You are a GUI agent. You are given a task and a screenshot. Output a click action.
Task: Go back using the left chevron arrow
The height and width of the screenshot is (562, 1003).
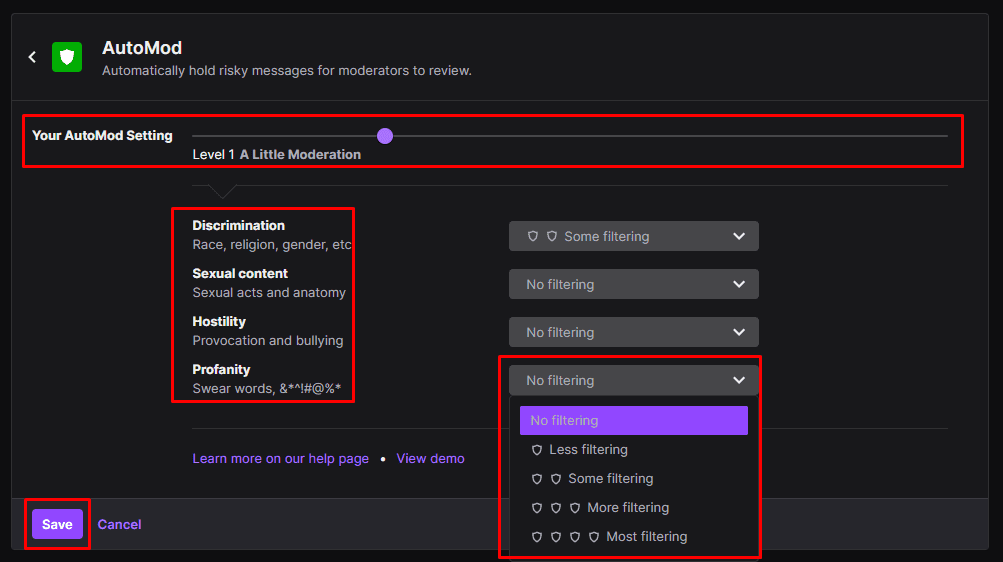[32, 57]
